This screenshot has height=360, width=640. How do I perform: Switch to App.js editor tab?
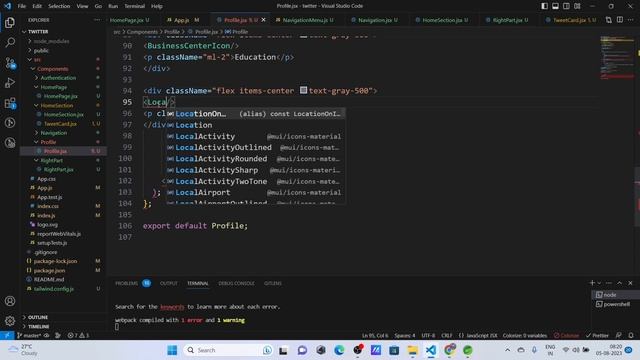tap(183, 20)
